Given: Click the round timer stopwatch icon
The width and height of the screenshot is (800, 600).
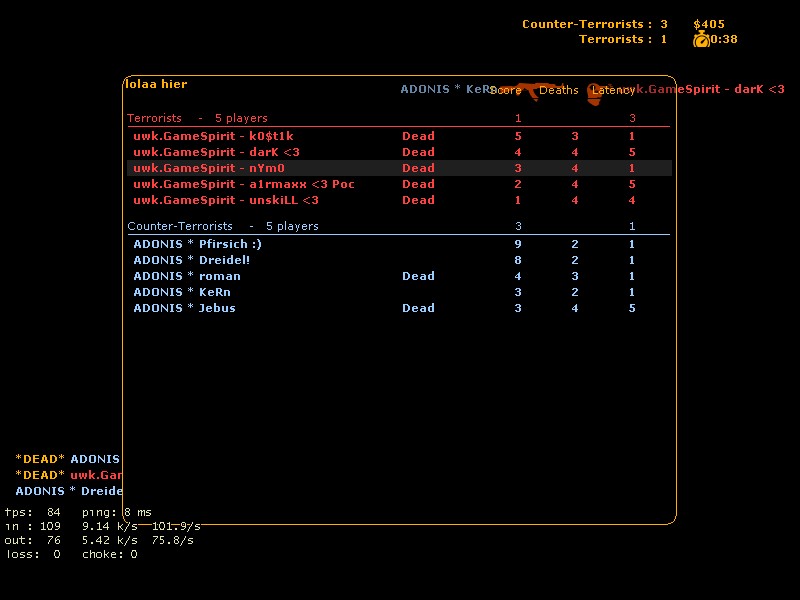Looking at the screenshot, I should click(701, 39).
